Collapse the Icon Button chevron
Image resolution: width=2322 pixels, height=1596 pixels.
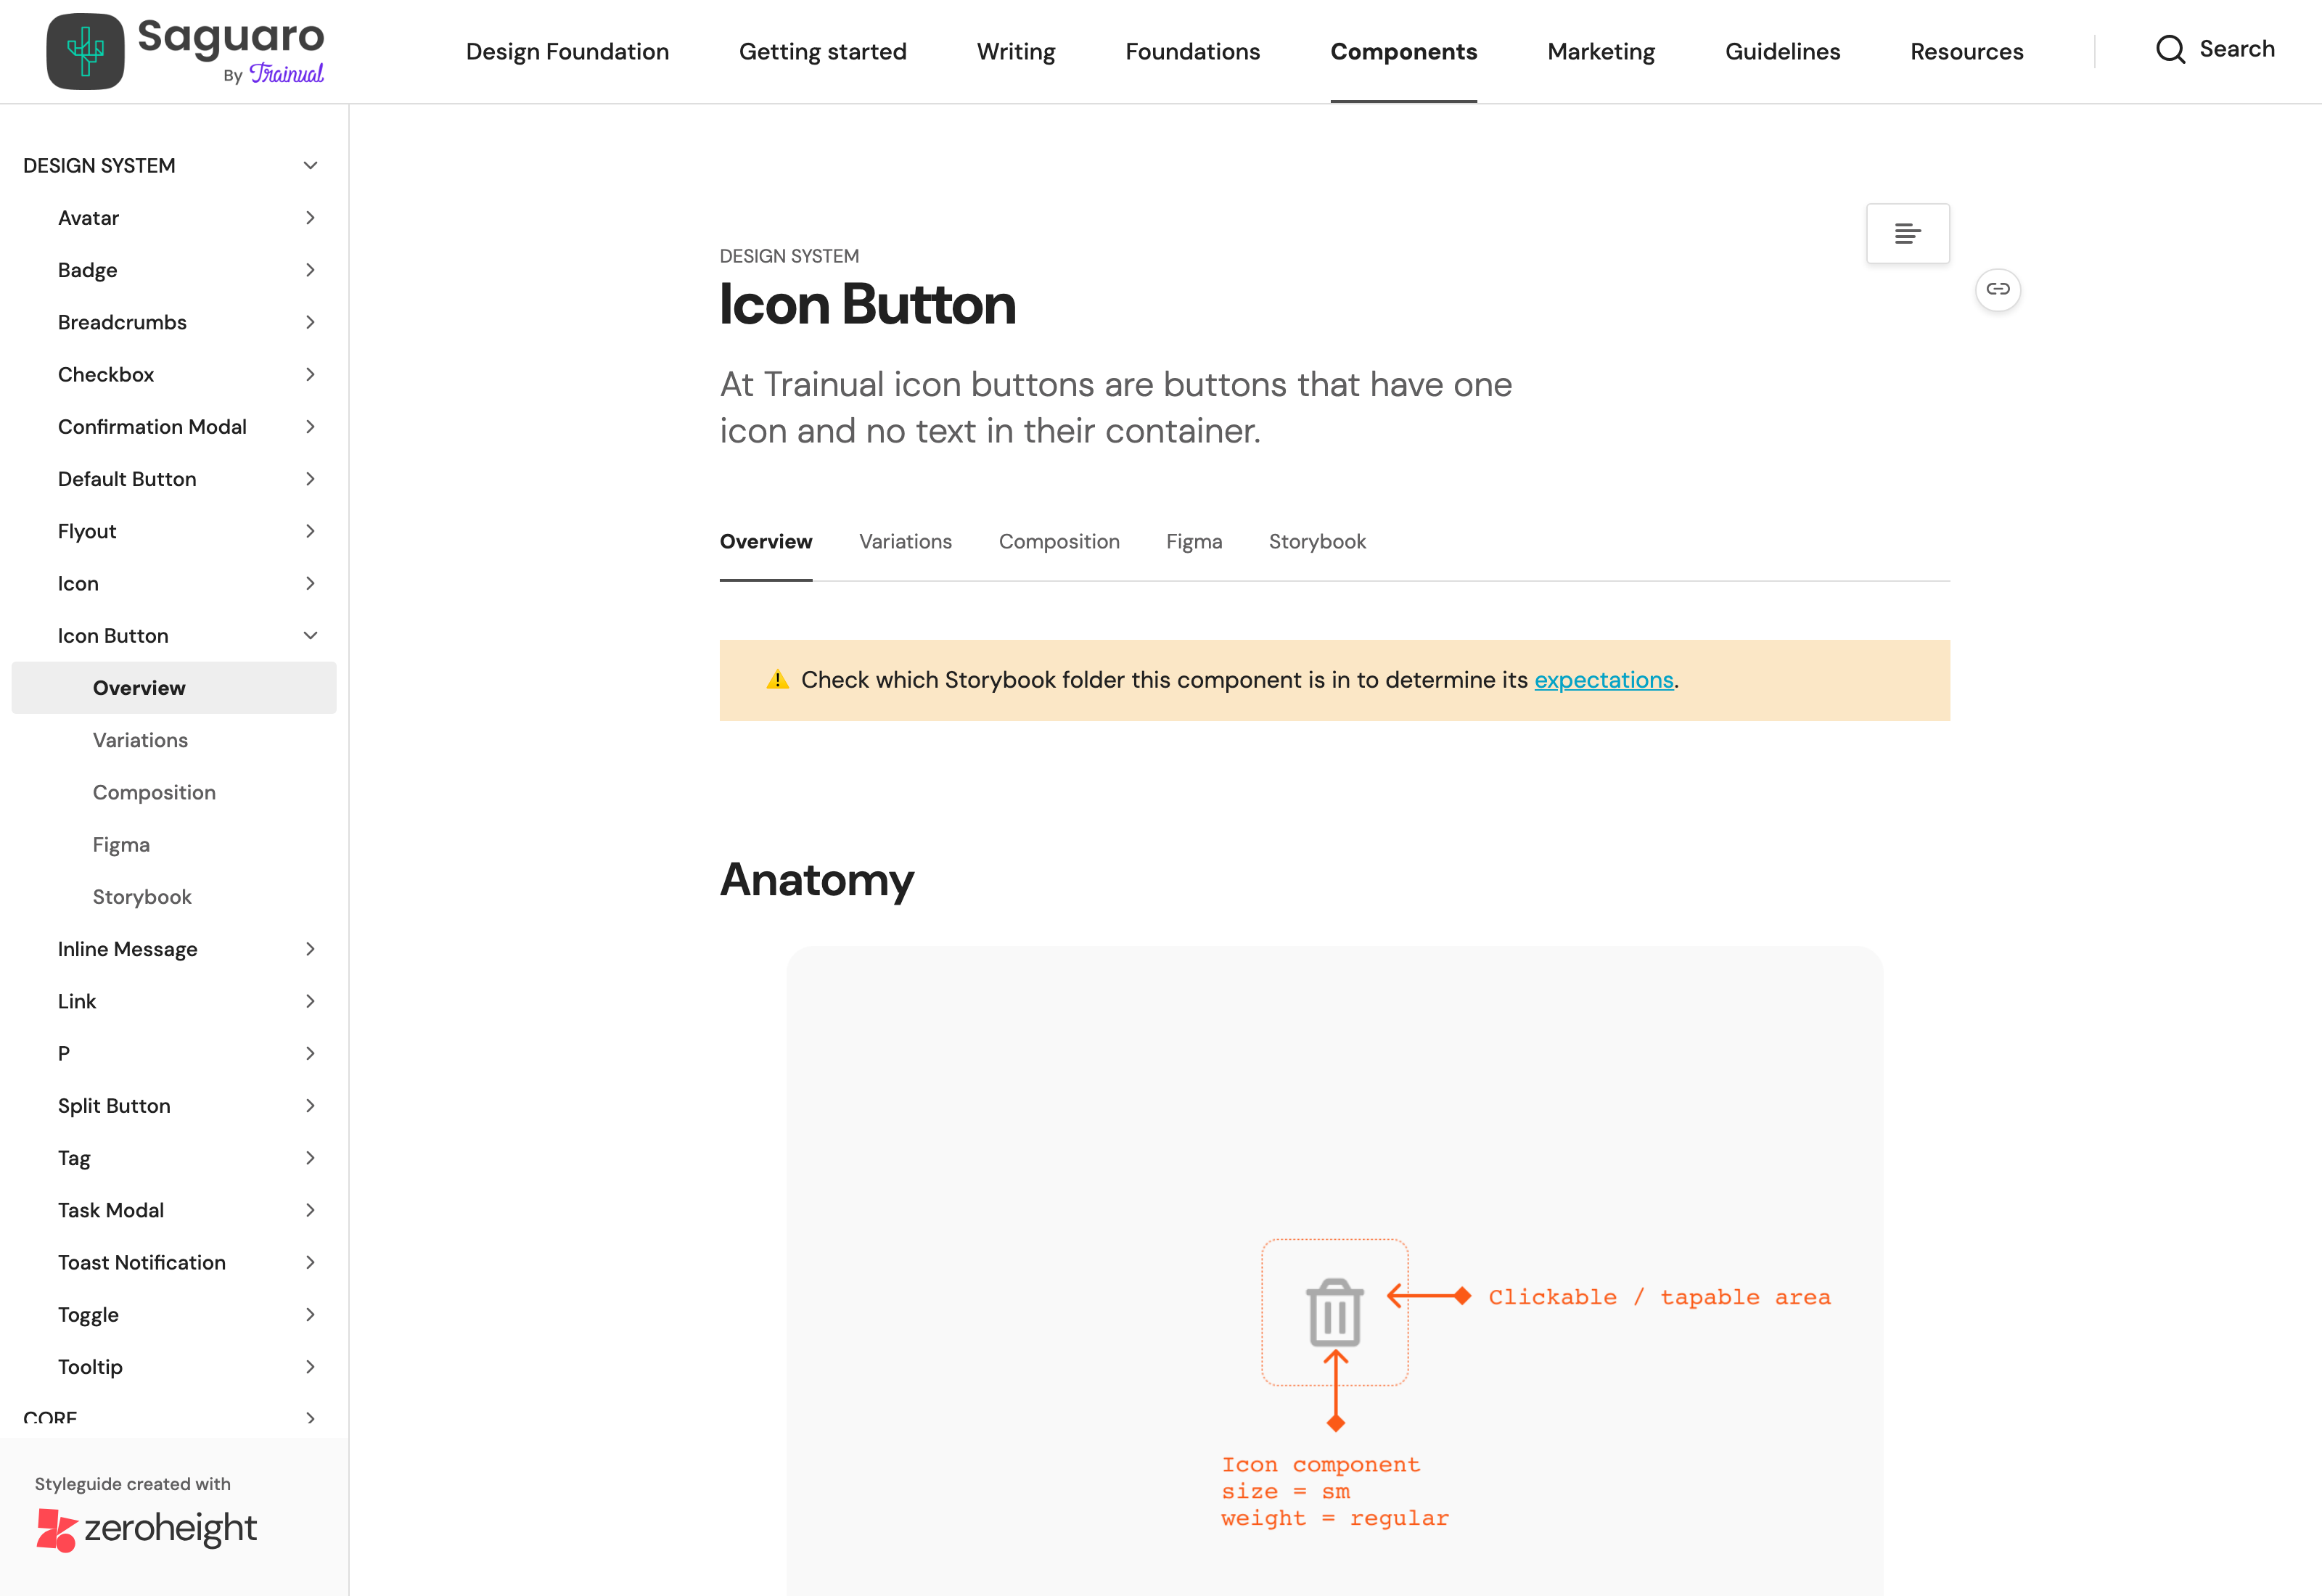(x=310, y=636)
